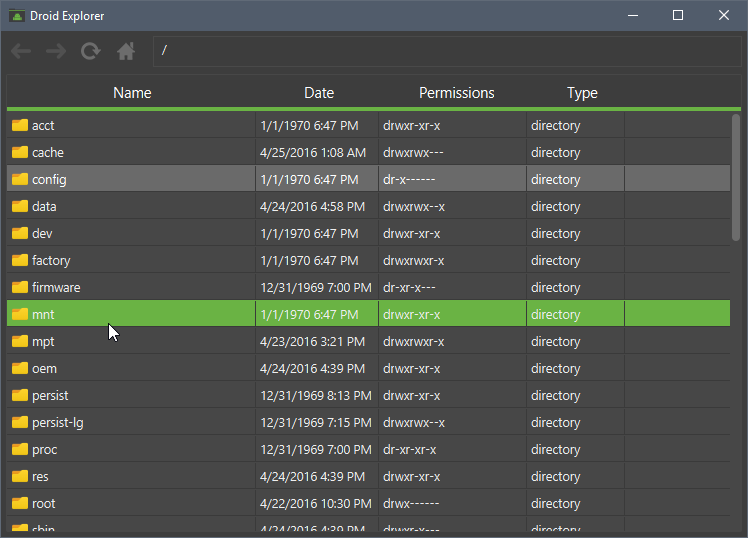The height and width of the screenshot is (538, 748).
Task: Click the dev folder icon
Action: point(20,233)
